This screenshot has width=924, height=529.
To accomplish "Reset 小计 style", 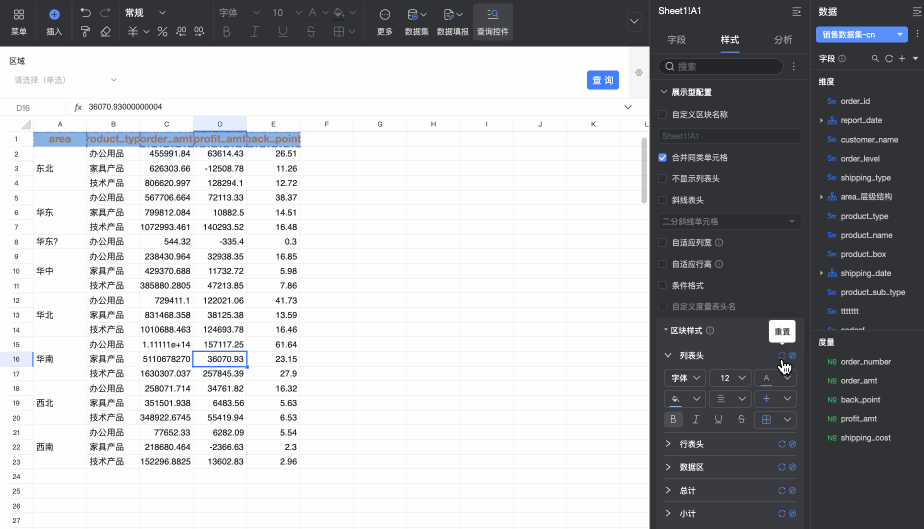I will 782,514.
